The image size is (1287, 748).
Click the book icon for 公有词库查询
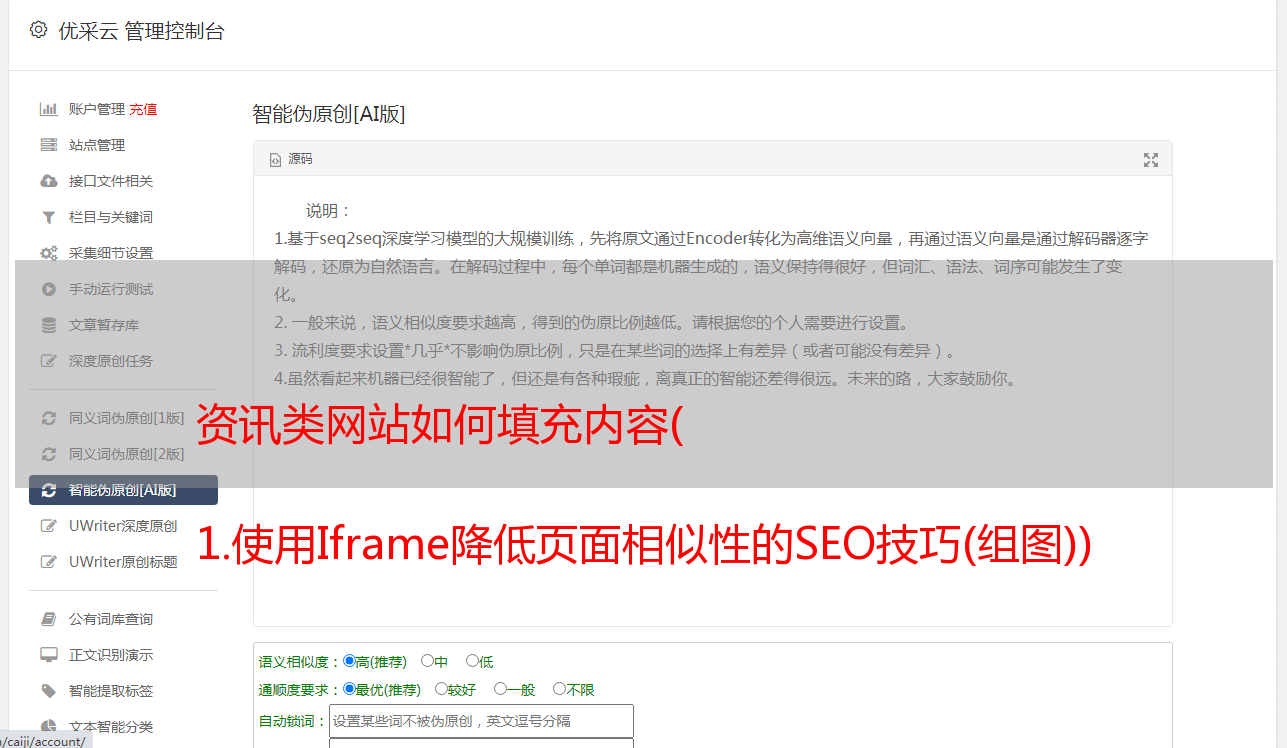[48, 619]
